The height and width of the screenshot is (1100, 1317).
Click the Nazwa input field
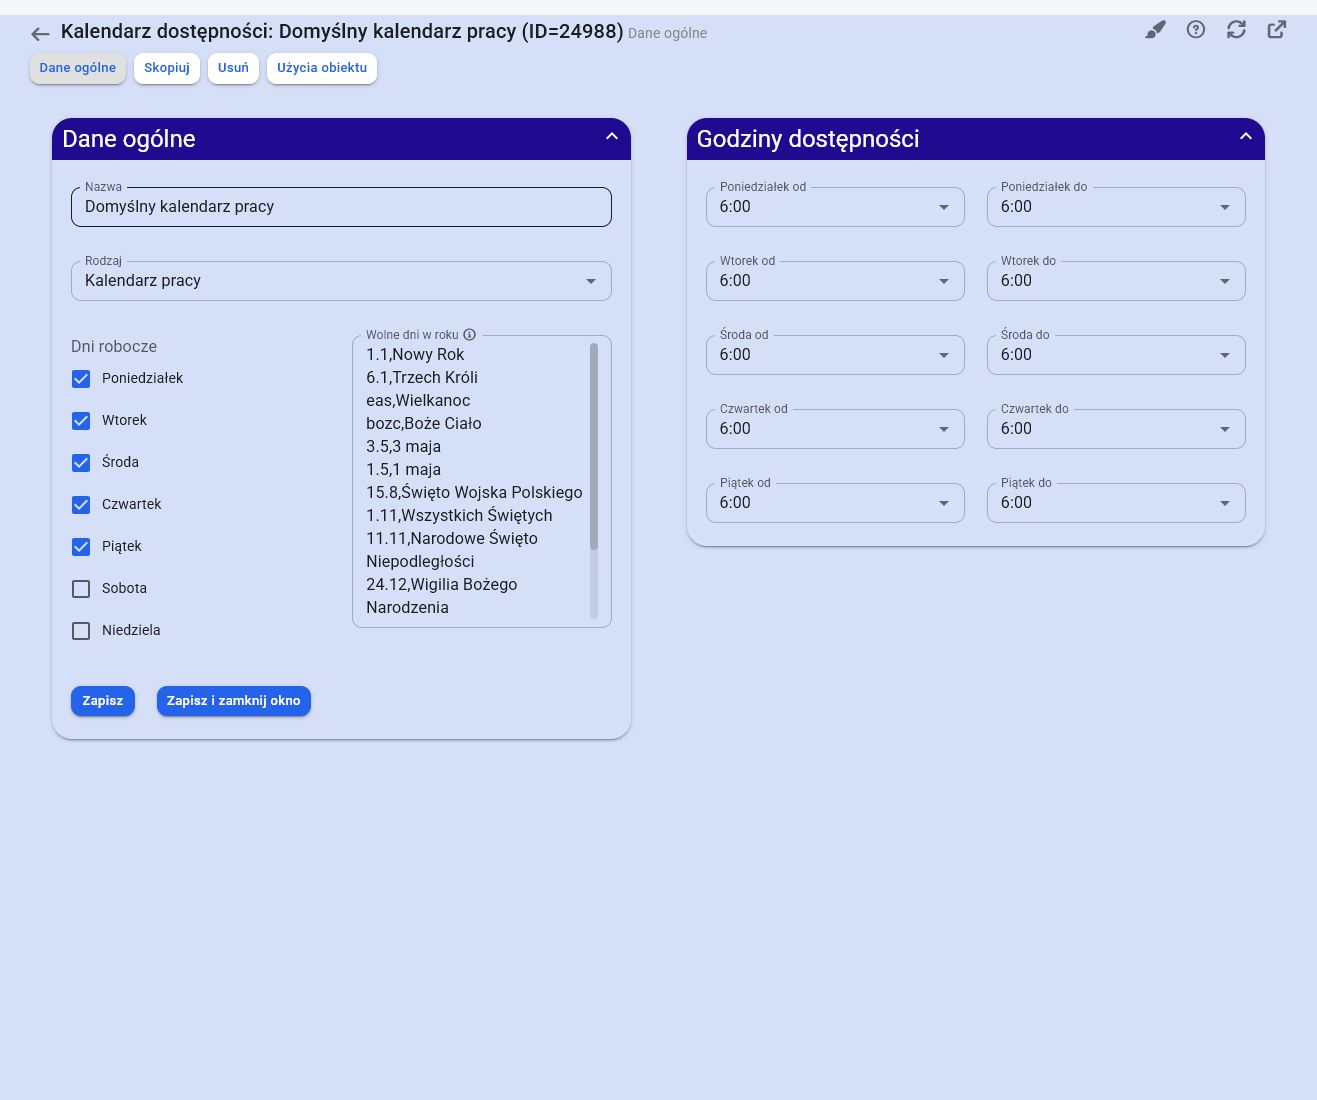pyautogui.click(x=341, y=207)
